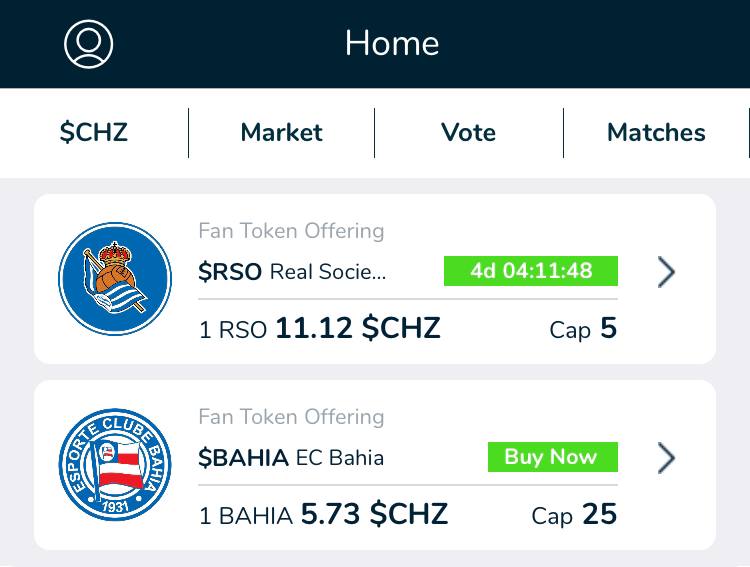The image size is (750, 567).
Task: Open the $CHZ tab
Action: [x=94, y=133]
